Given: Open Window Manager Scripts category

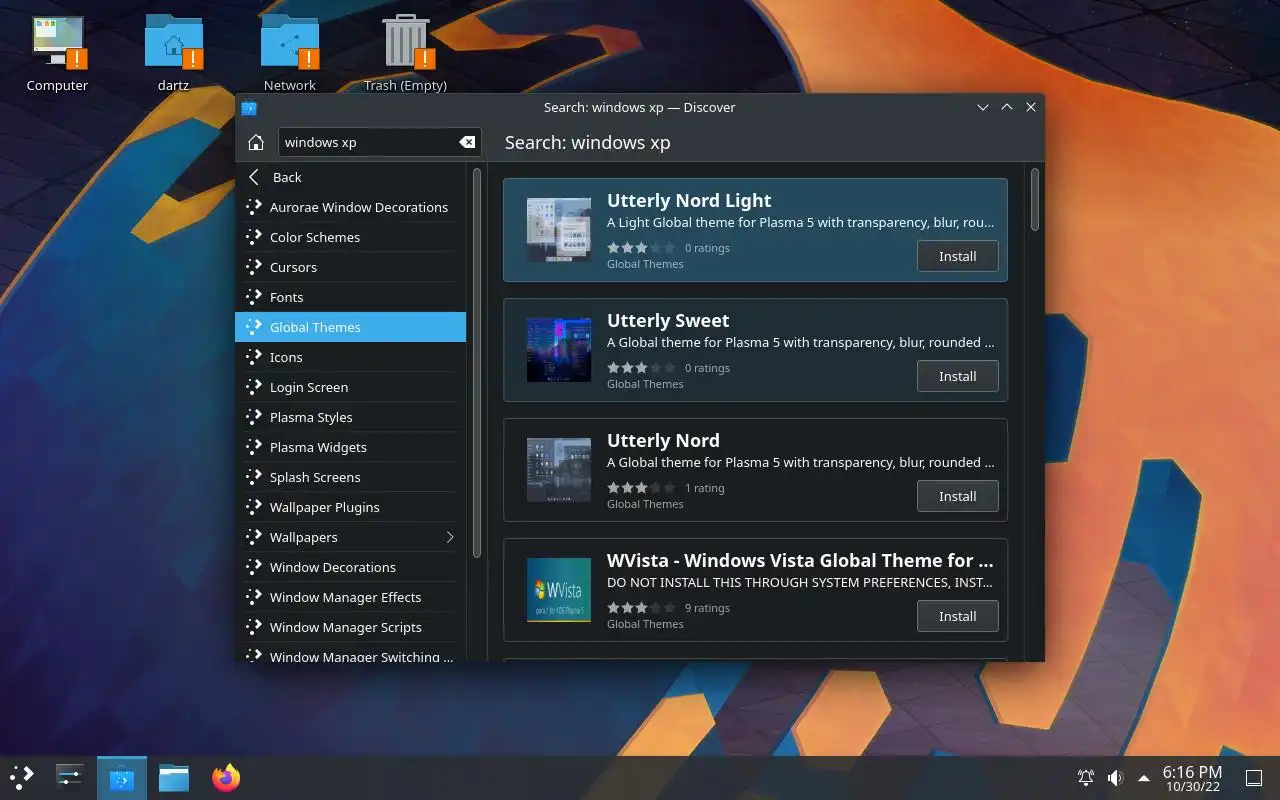Looking at the screenshot, I should coord(350,627).
